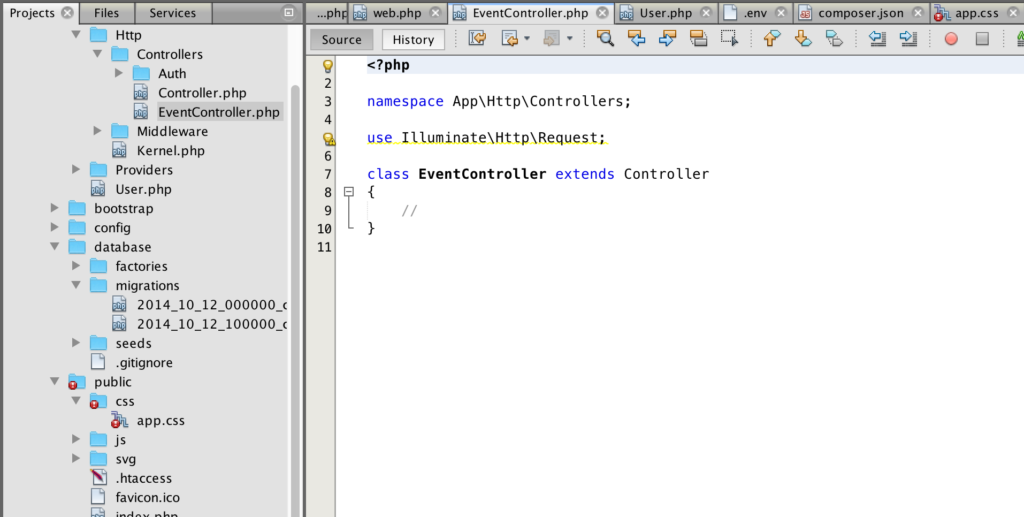This screenshot has width=1024, height=517.
Task: Click the Find Selection magnifier icon
Action: point(605,39)
